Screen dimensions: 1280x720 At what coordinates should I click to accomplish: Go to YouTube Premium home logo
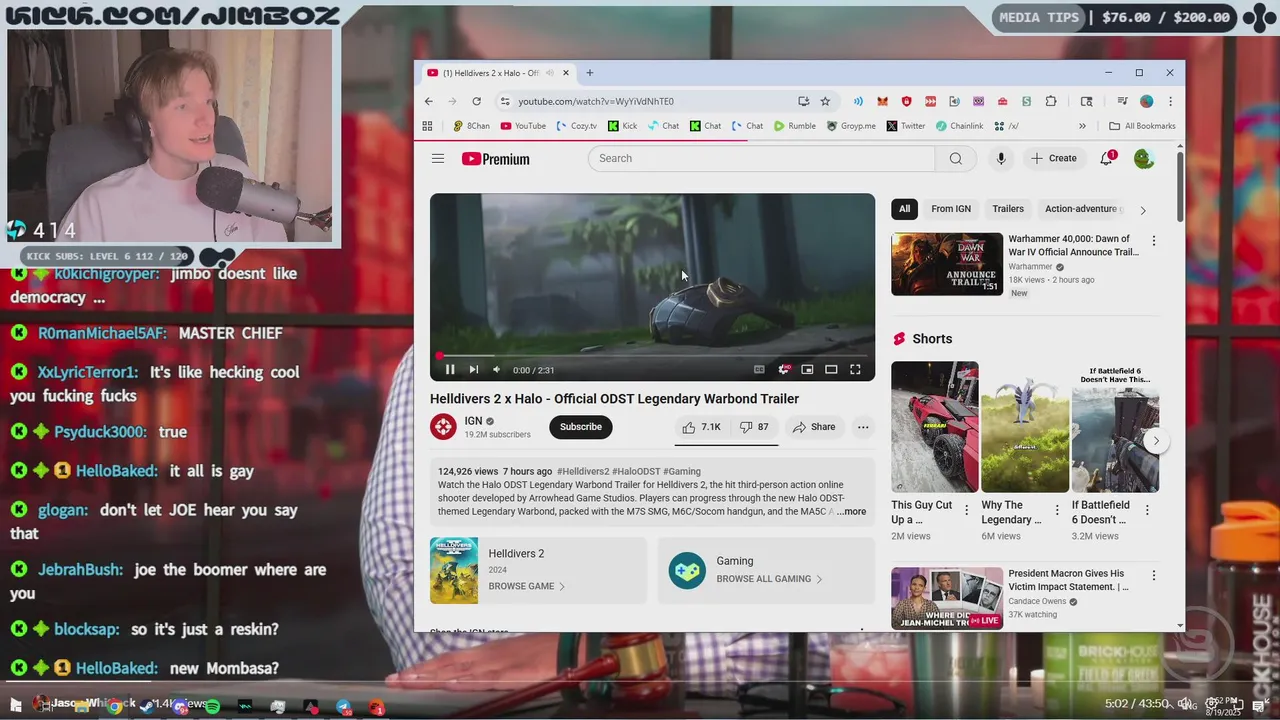point(496,159)
